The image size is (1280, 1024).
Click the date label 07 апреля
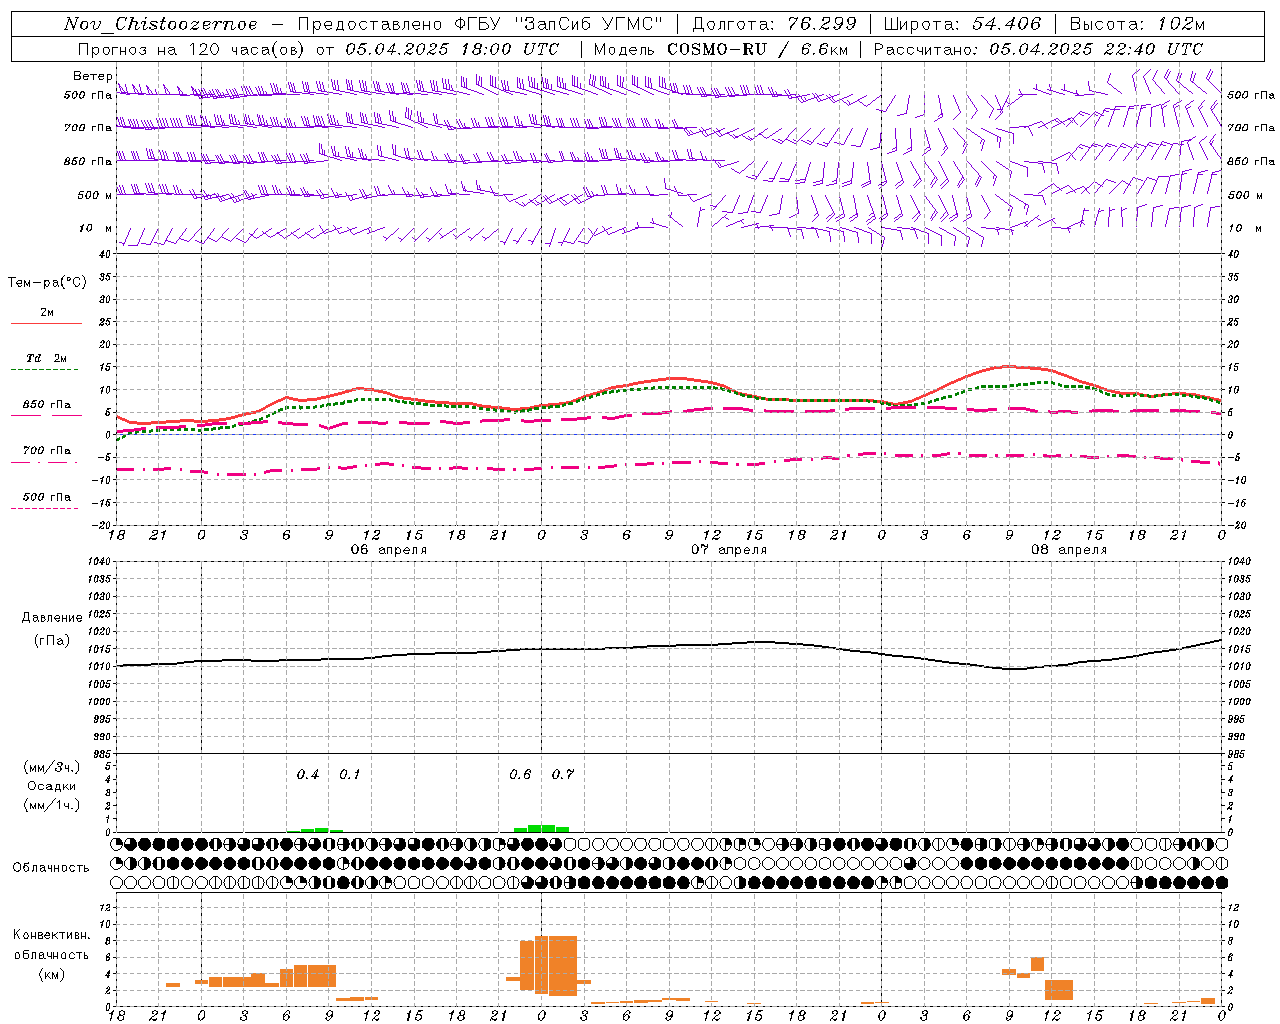[729, 550]
